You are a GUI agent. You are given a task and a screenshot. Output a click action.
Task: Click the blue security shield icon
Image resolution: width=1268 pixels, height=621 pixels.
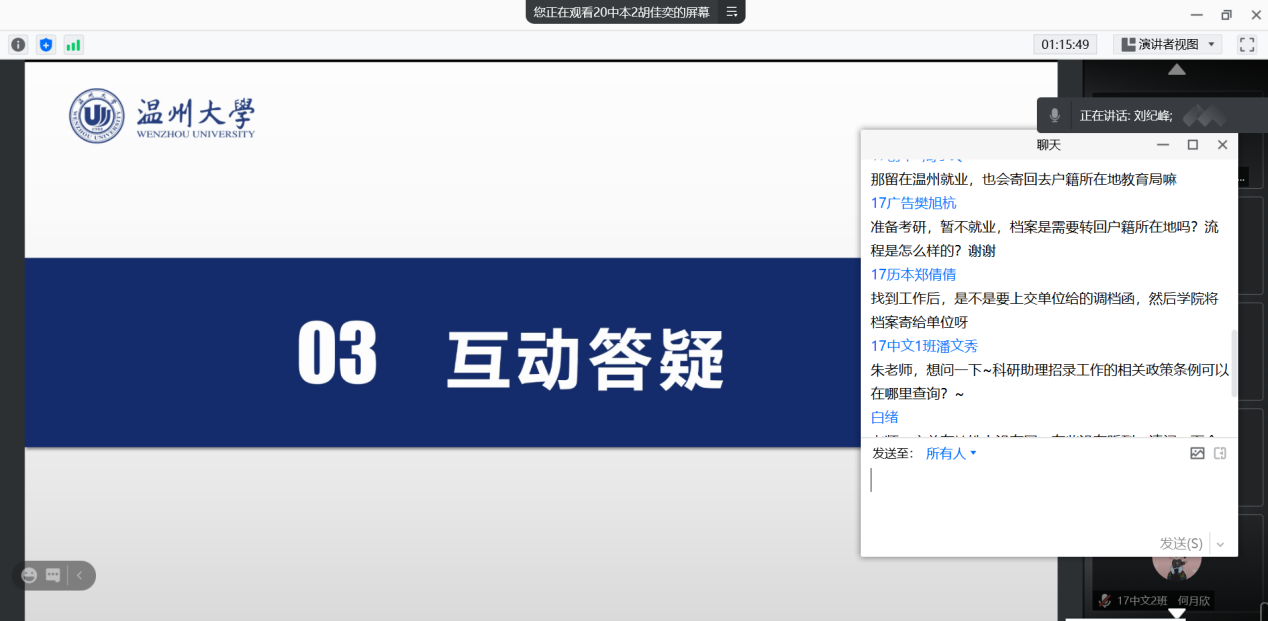pos(46,45)
